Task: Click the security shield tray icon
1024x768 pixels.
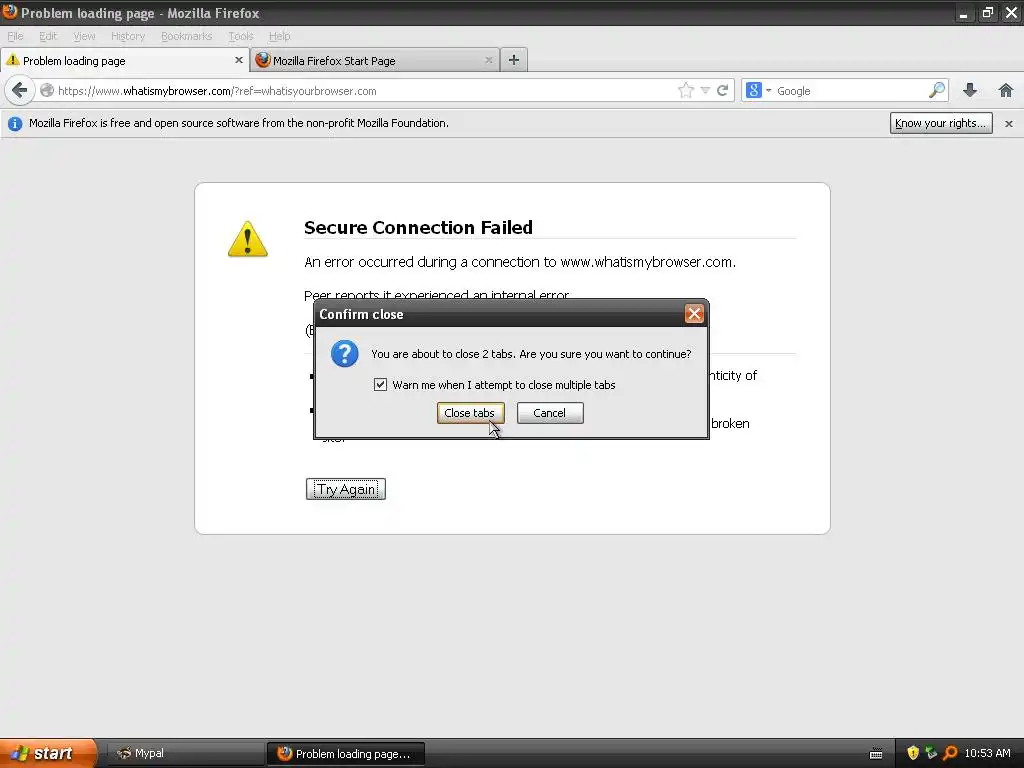Action: (912, 753)
